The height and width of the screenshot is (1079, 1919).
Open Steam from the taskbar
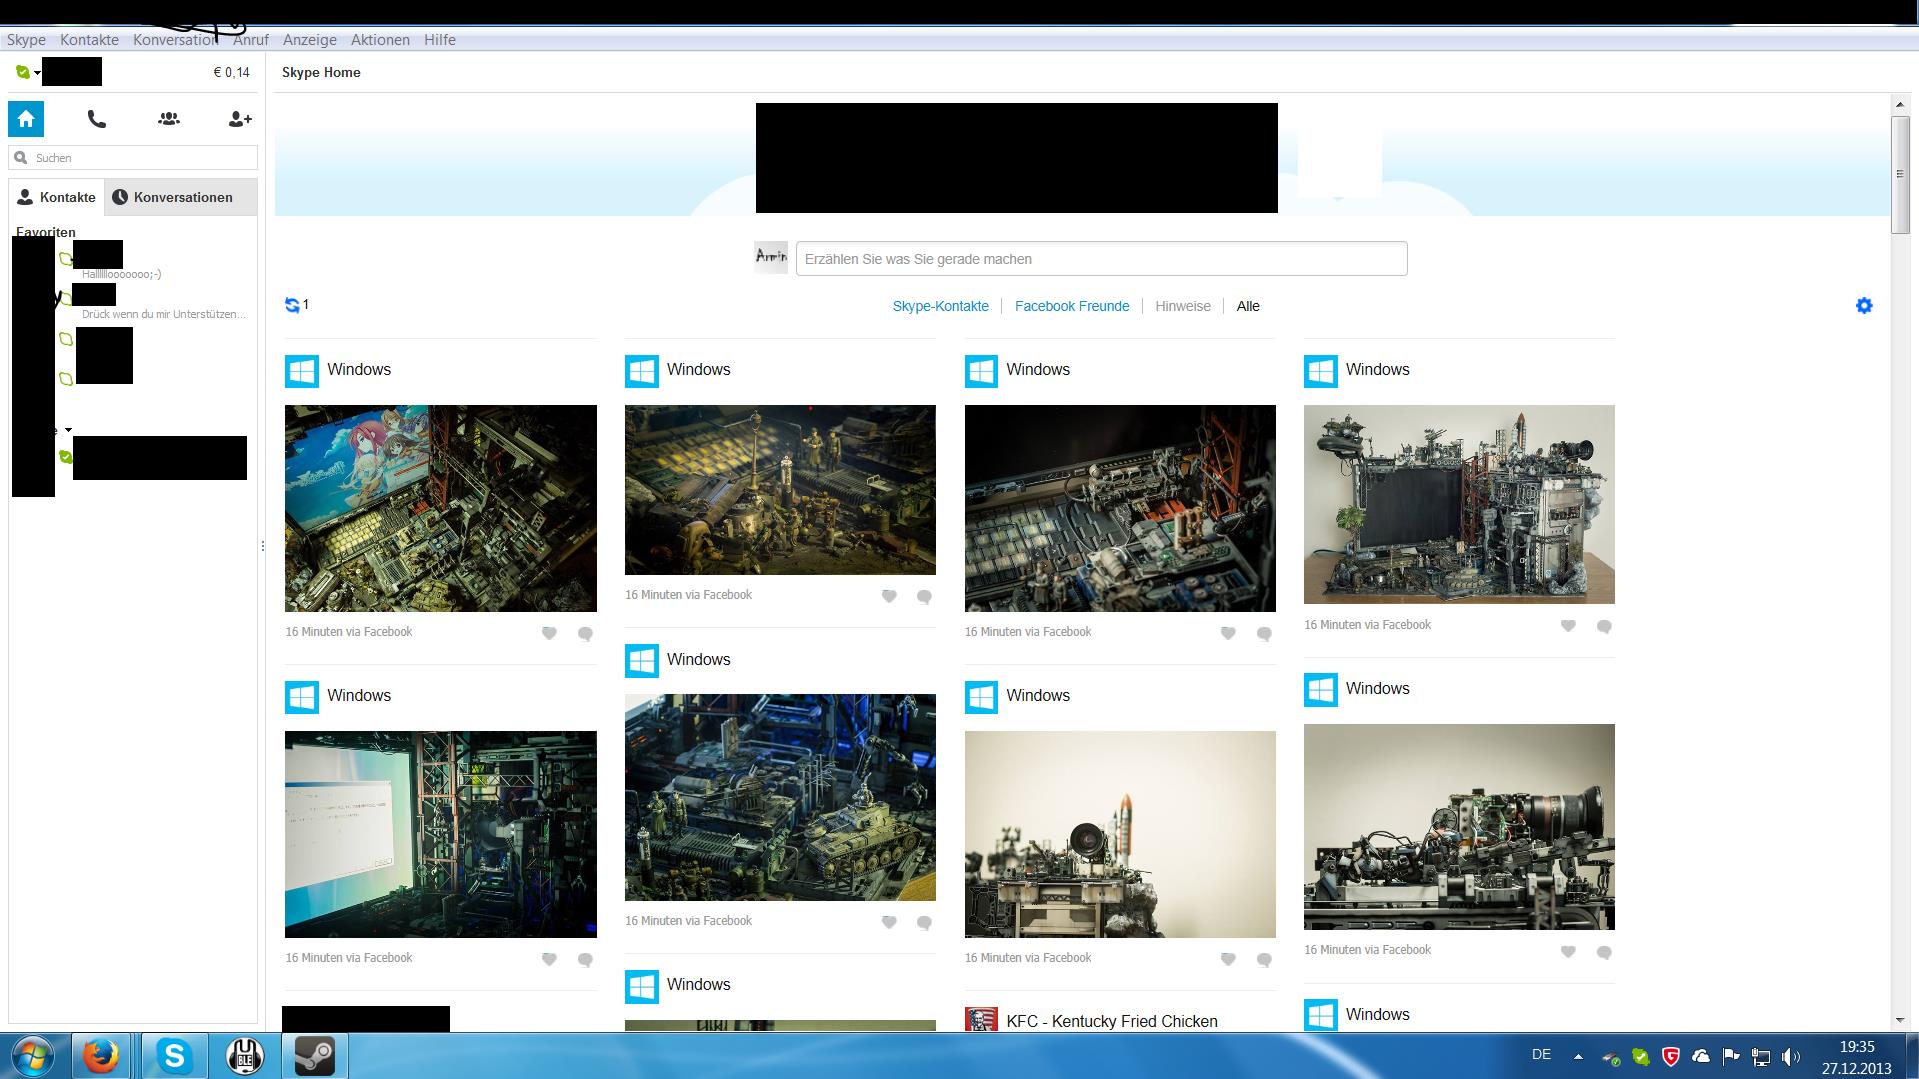pyautogui.click(x=314, y=1056)
